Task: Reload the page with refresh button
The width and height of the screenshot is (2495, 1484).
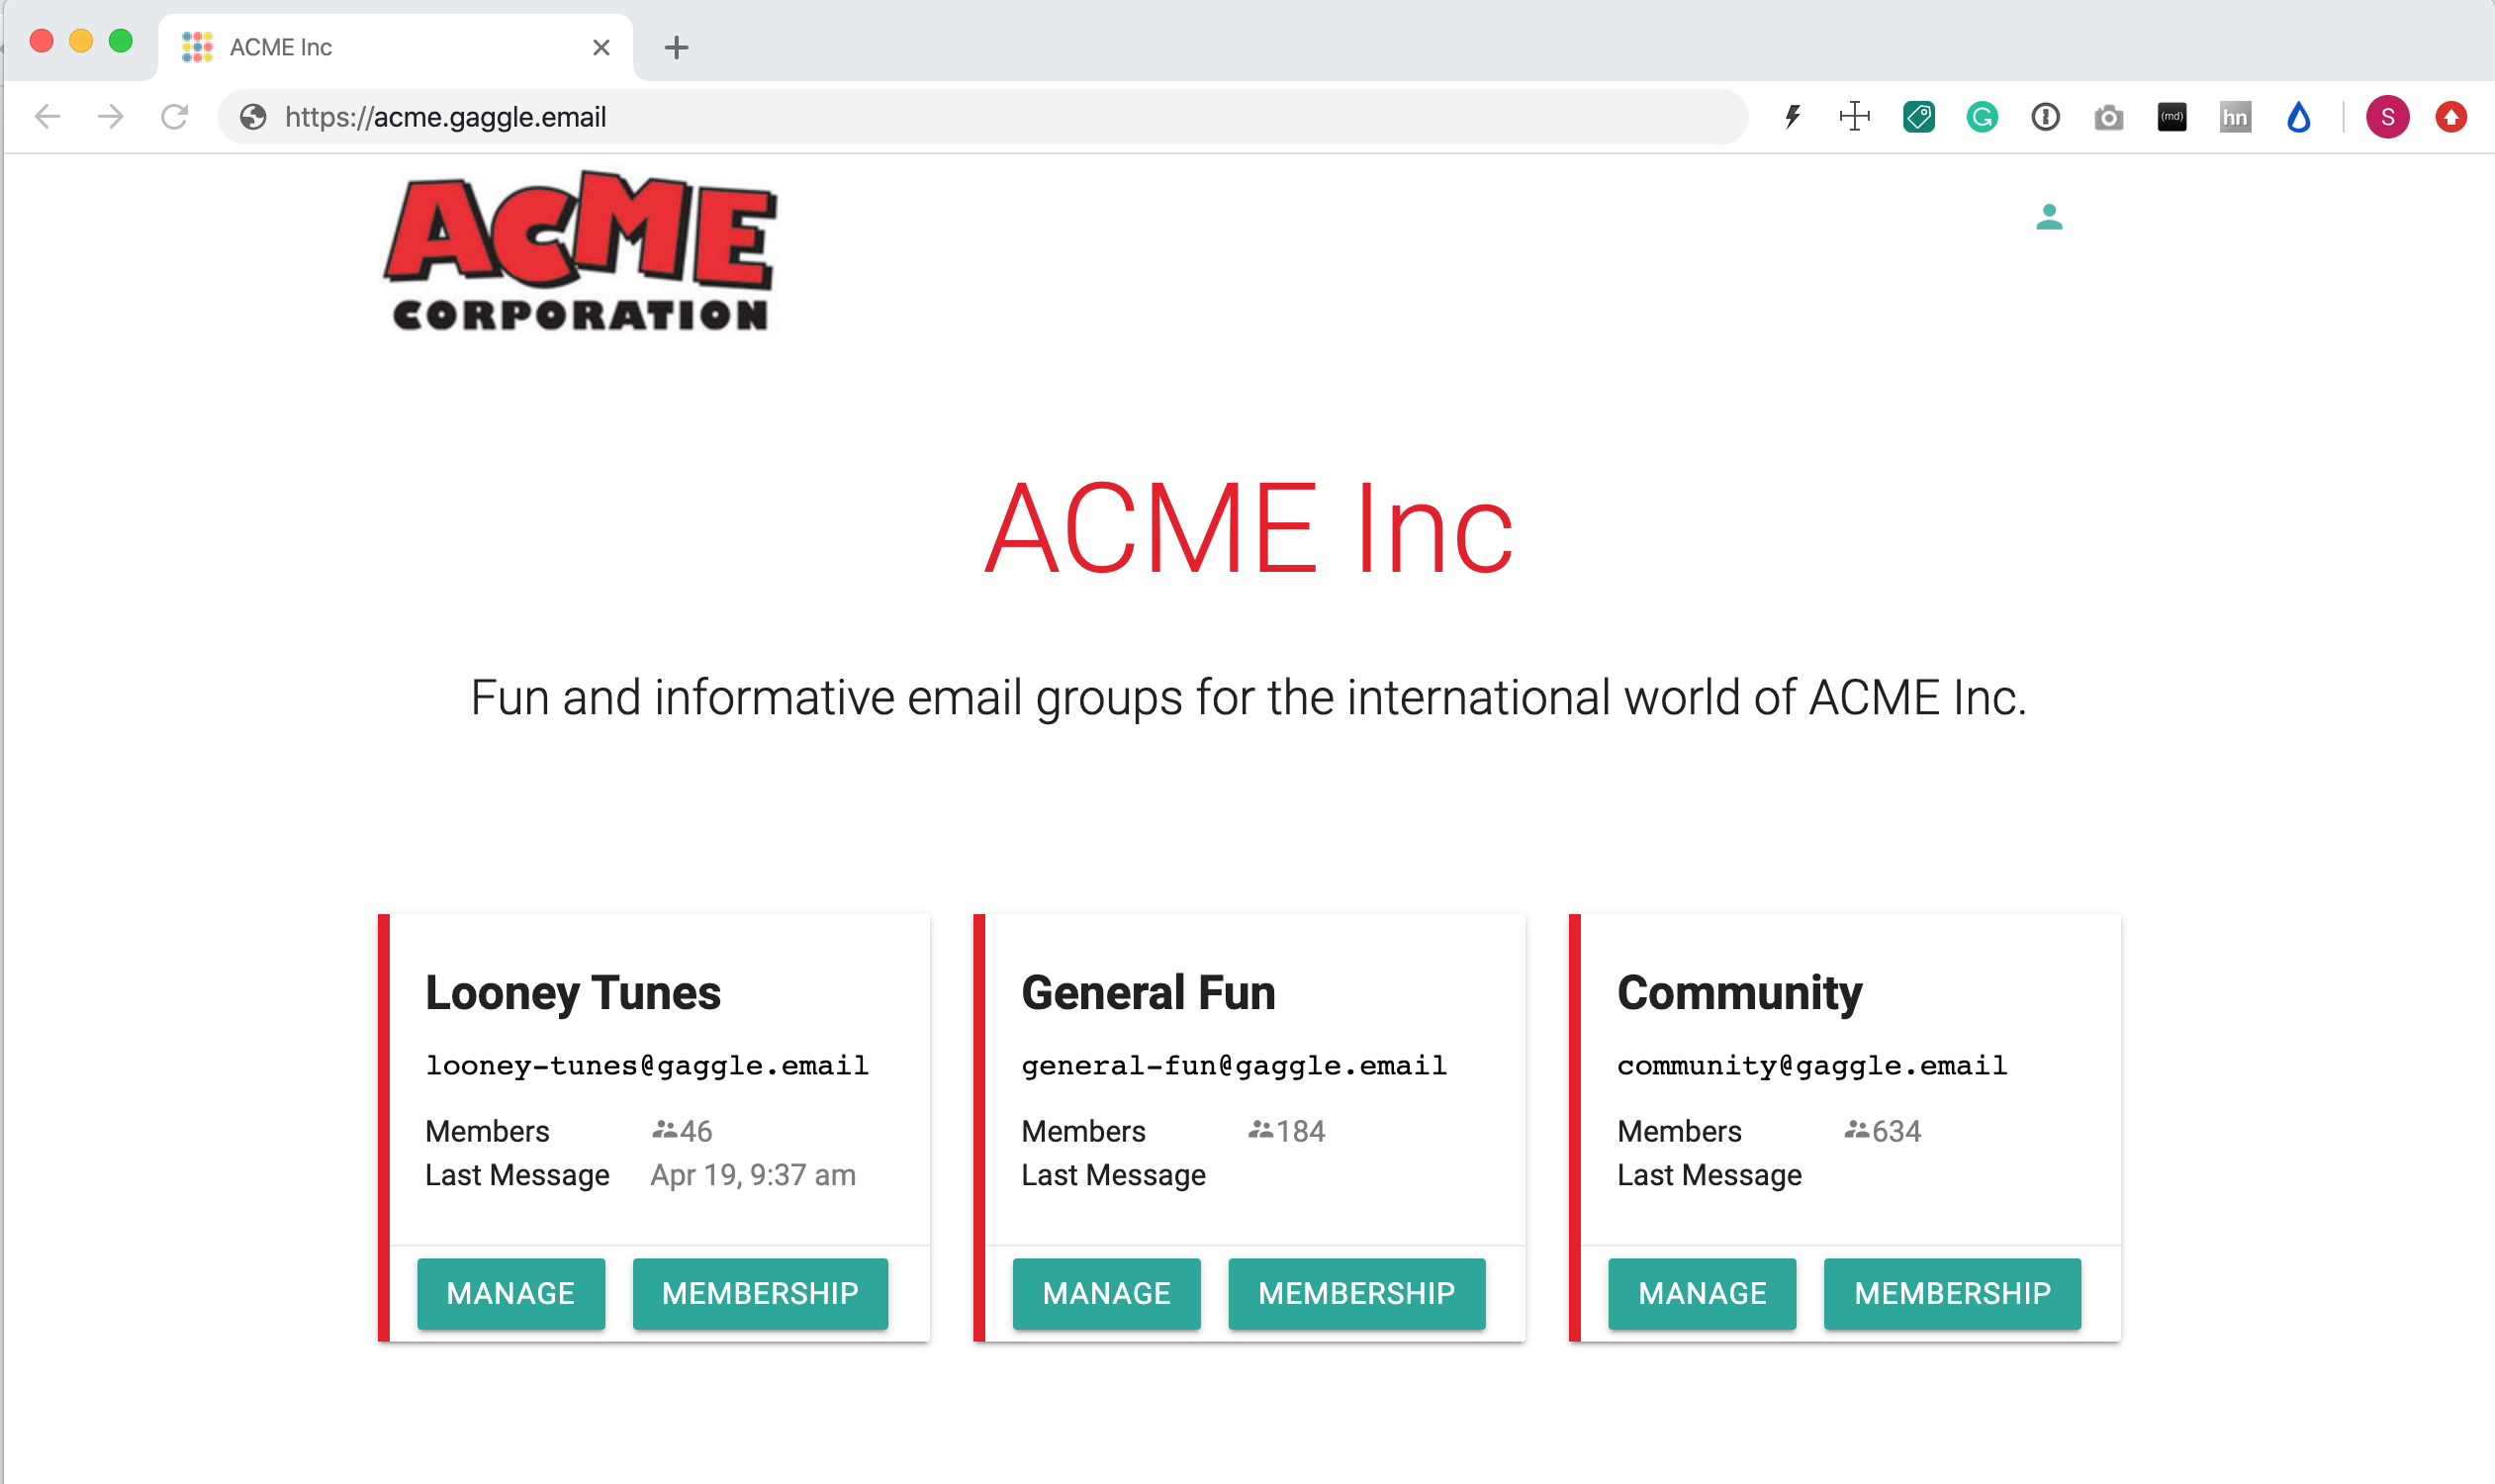Action: (x=174, y=117)
